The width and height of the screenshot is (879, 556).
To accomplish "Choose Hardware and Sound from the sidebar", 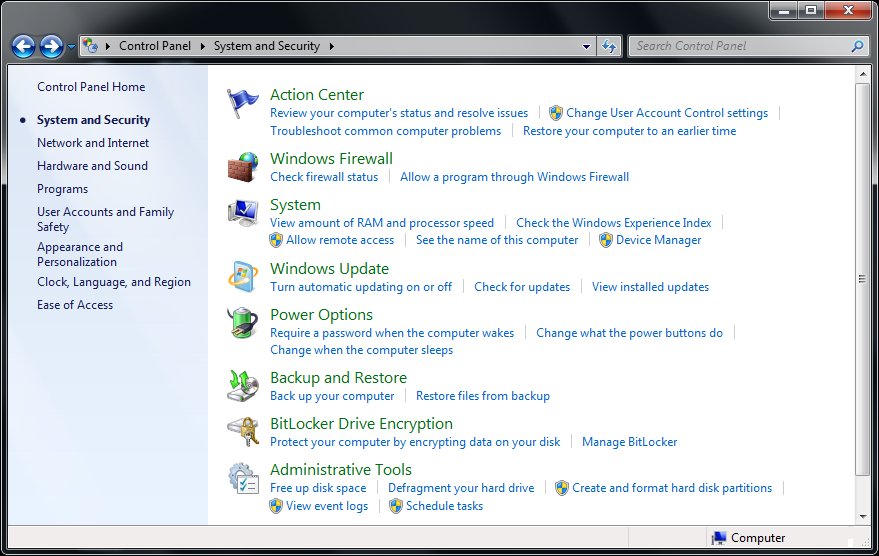I will 92,166.
